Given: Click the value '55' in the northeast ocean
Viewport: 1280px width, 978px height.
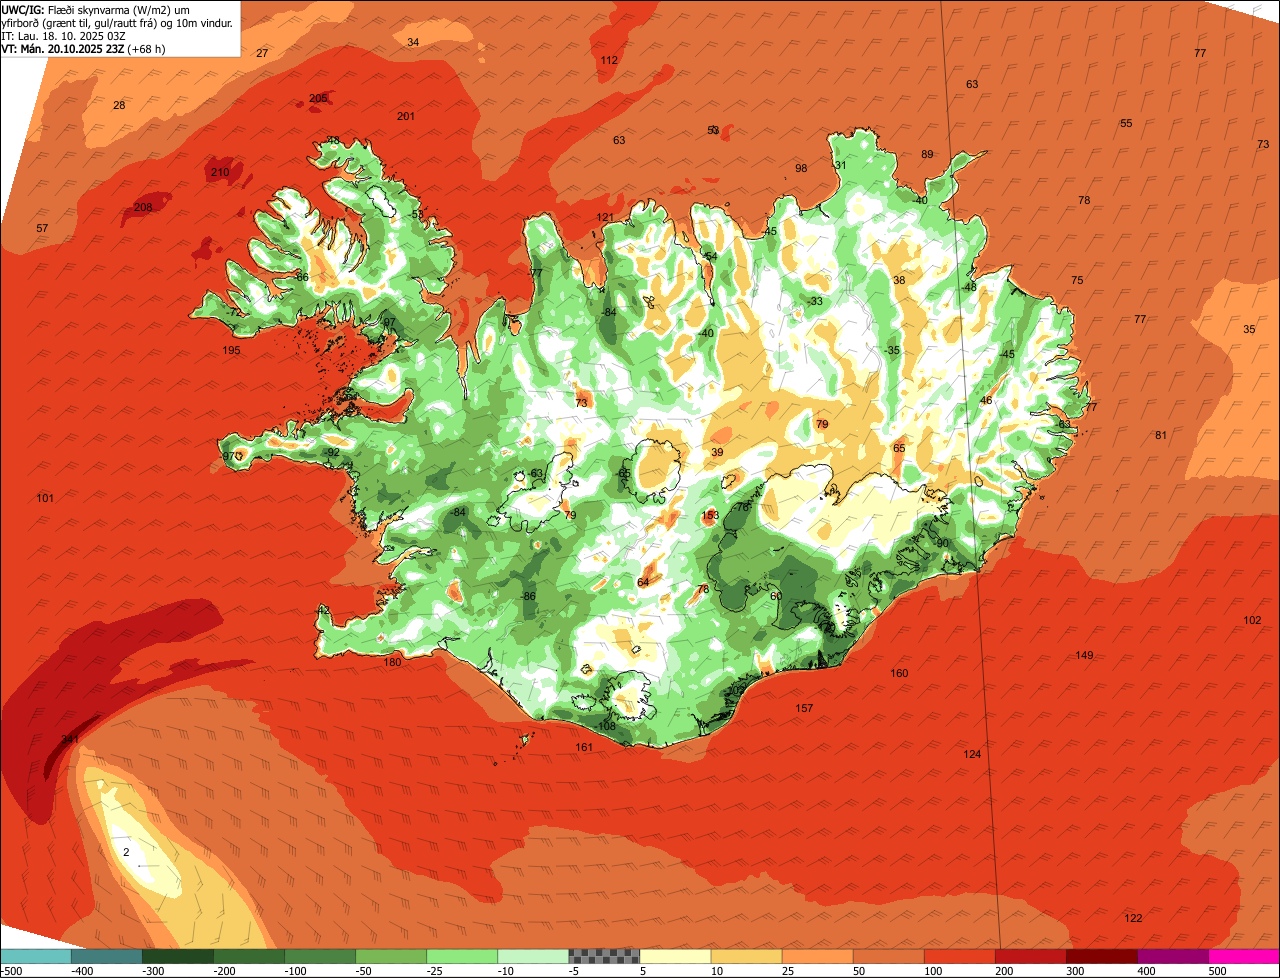Looking at the screenshot, I should [x=1126, y=123].
